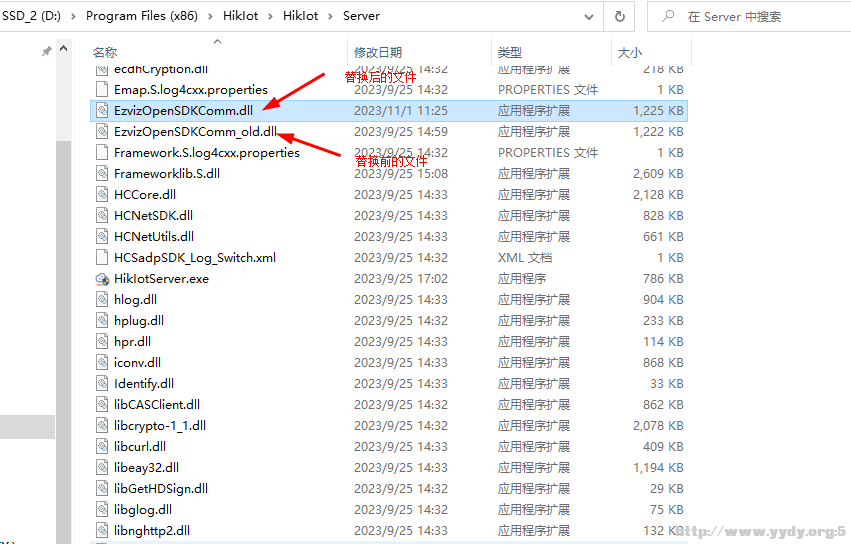Image resolution: width=851 pixels, height=544 pixels.
Task: Click the libnghttp2.dll file icon
Action: [101, 530]
